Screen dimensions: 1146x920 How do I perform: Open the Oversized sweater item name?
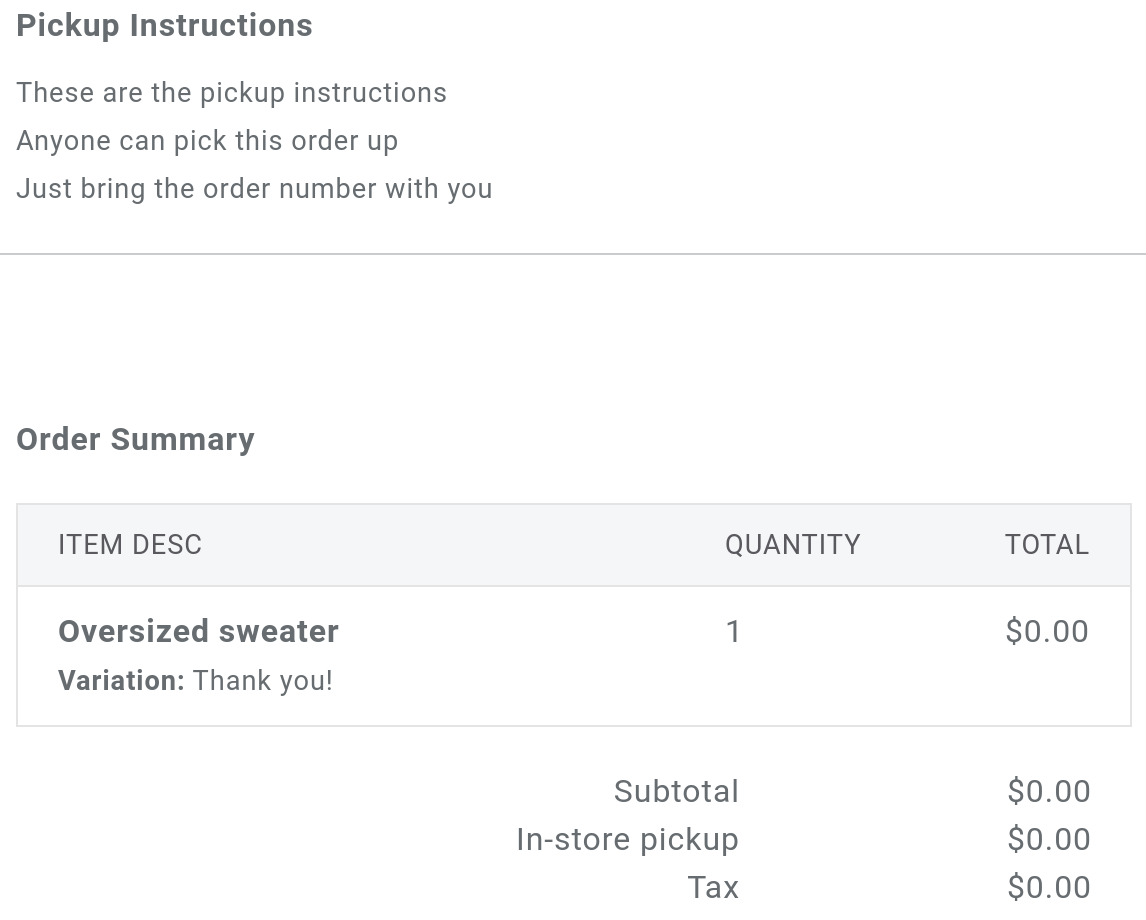[x=198, y=632]
